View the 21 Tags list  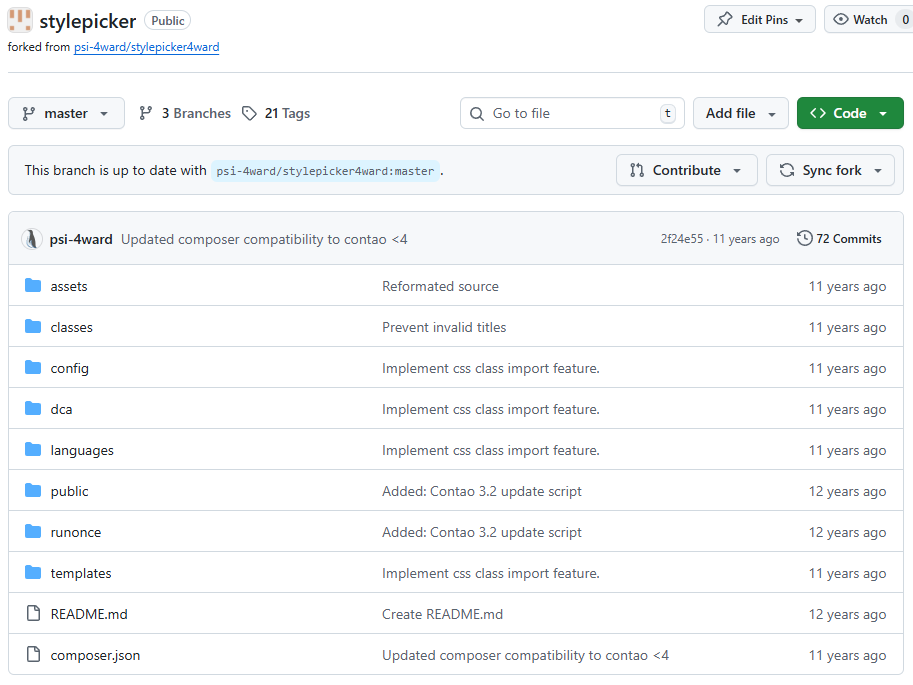276,113
